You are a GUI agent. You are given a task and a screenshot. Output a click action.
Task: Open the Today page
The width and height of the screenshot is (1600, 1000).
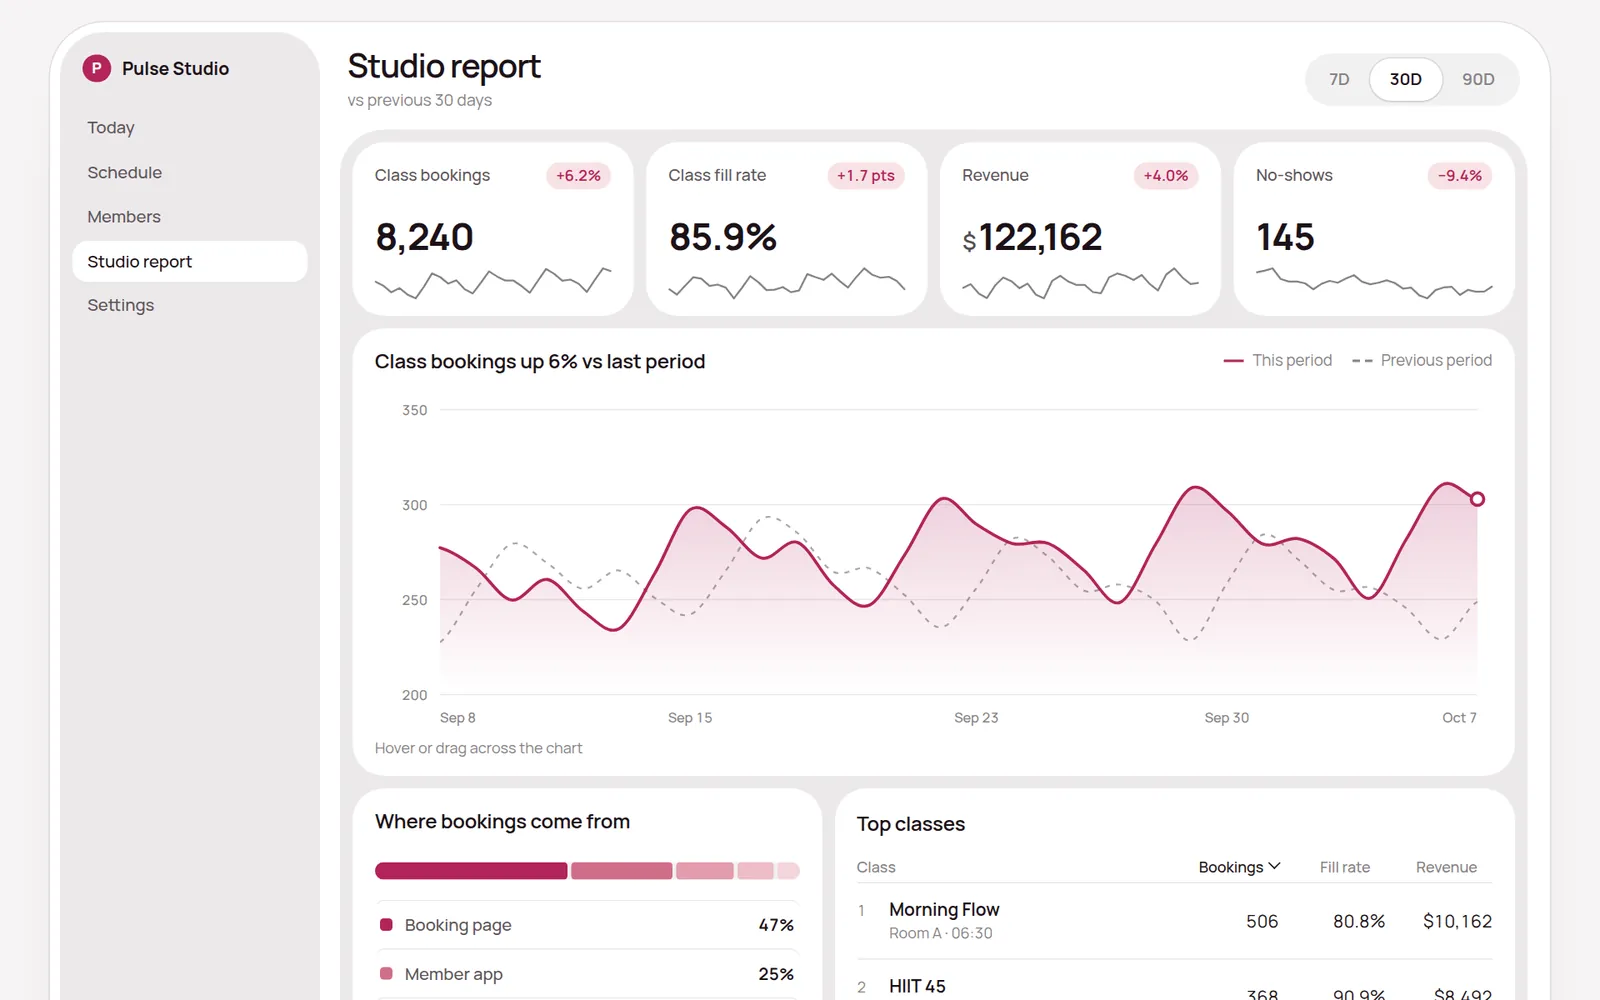(x=189, y=128)
